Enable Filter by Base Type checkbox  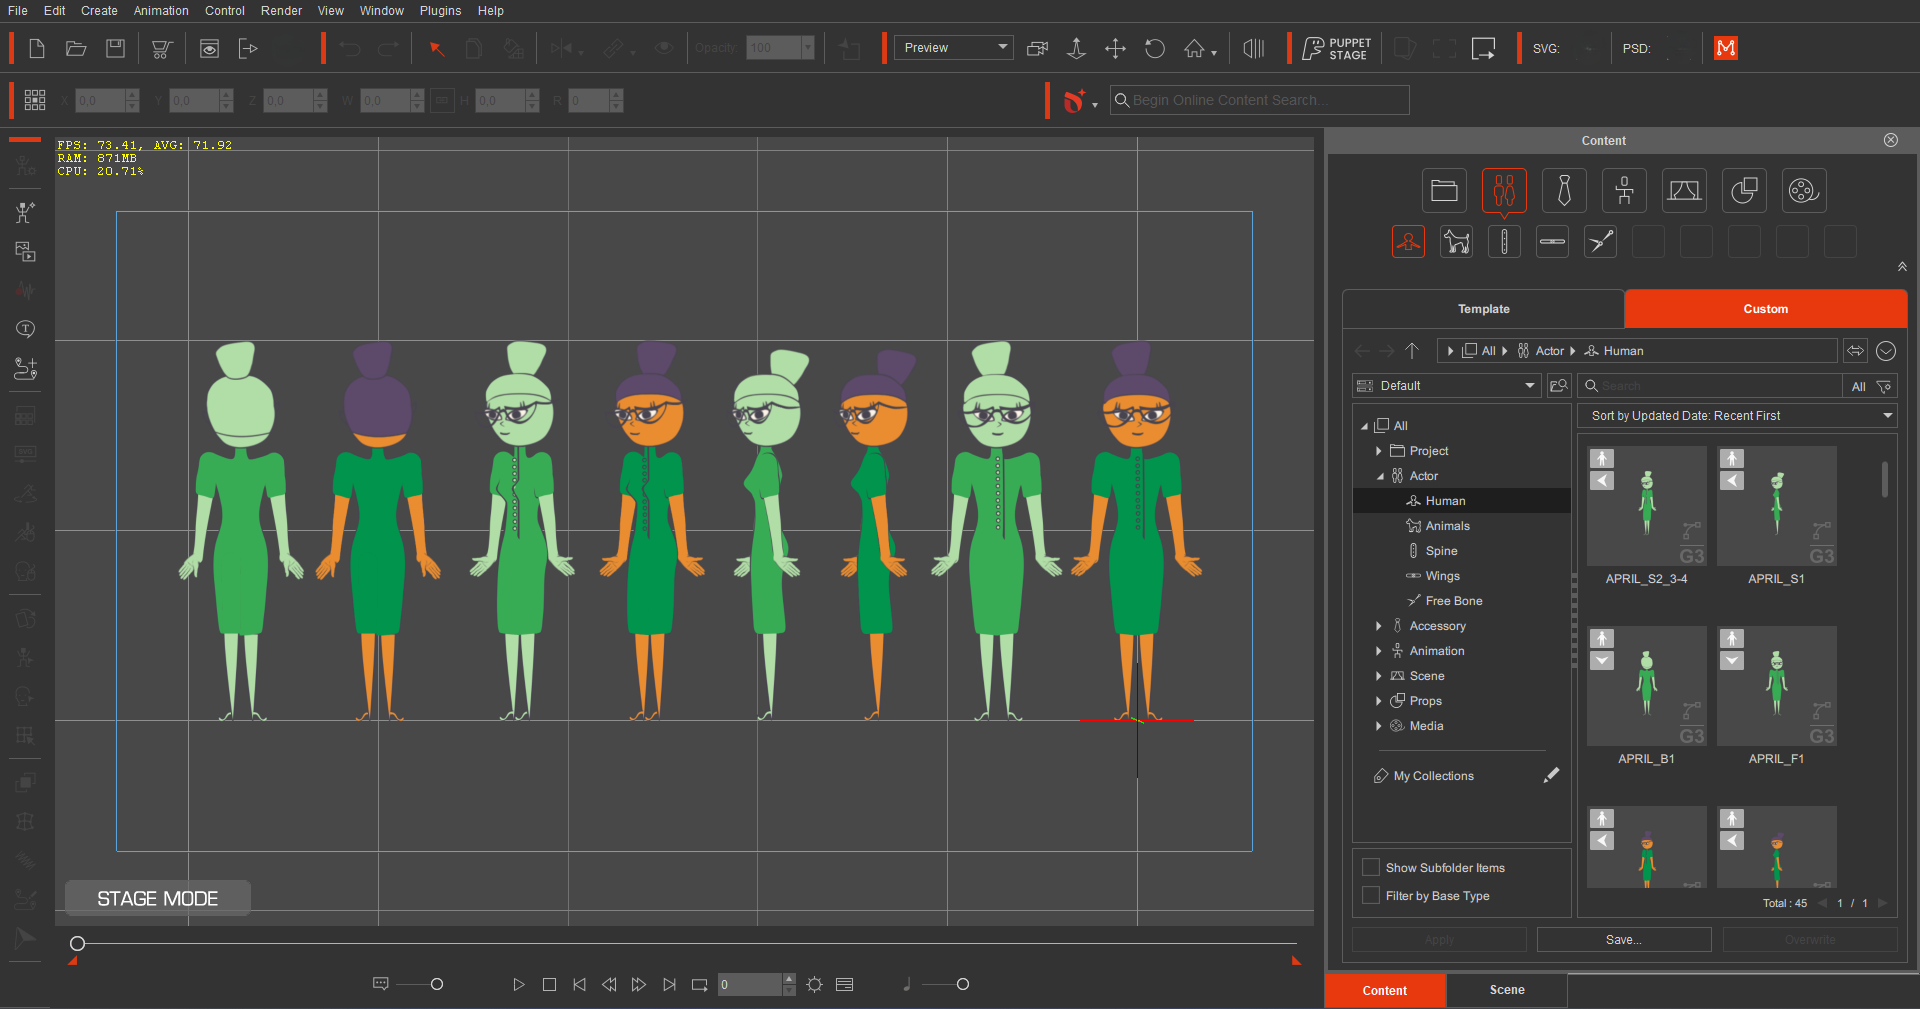(1371, 895)
